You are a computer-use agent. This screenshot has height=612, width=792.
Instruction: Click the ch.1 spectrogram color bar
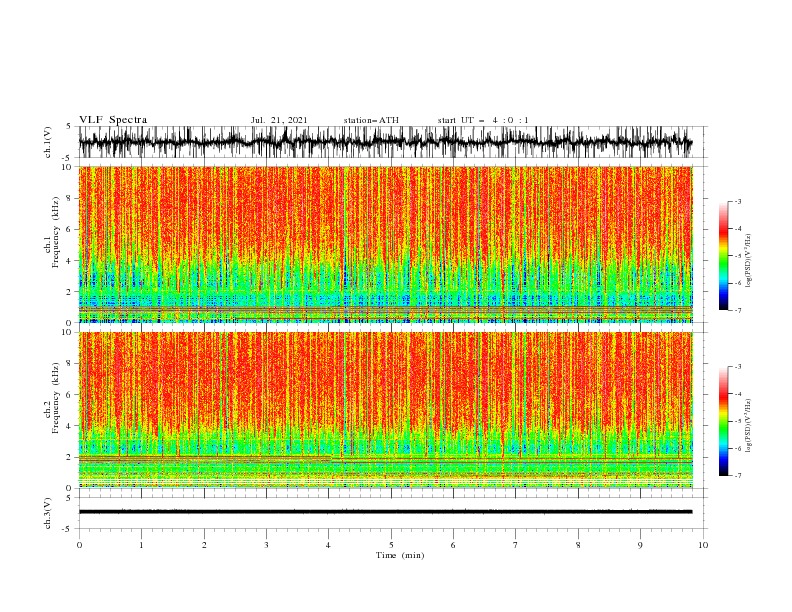724,256
